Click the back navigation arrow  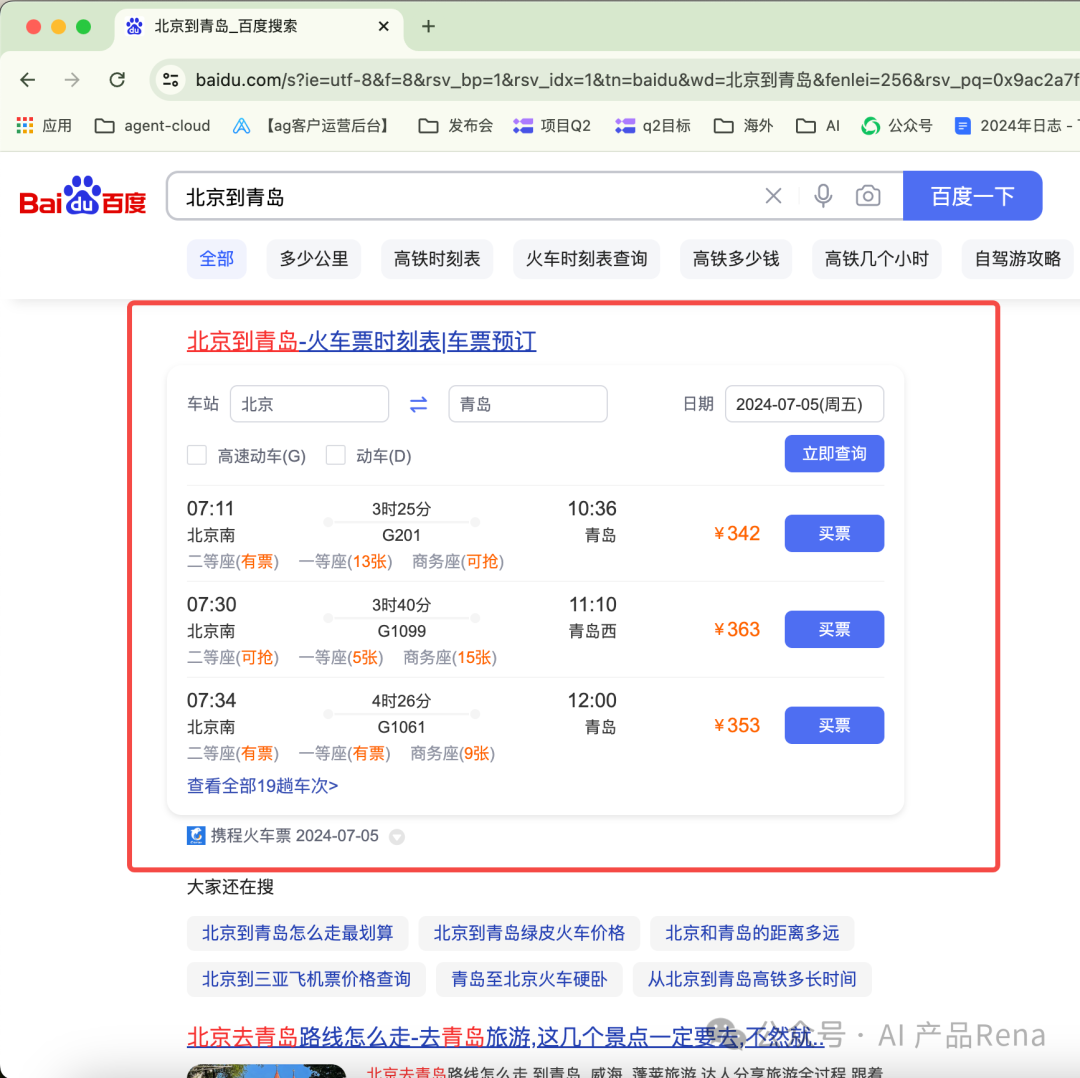(27, 79)
